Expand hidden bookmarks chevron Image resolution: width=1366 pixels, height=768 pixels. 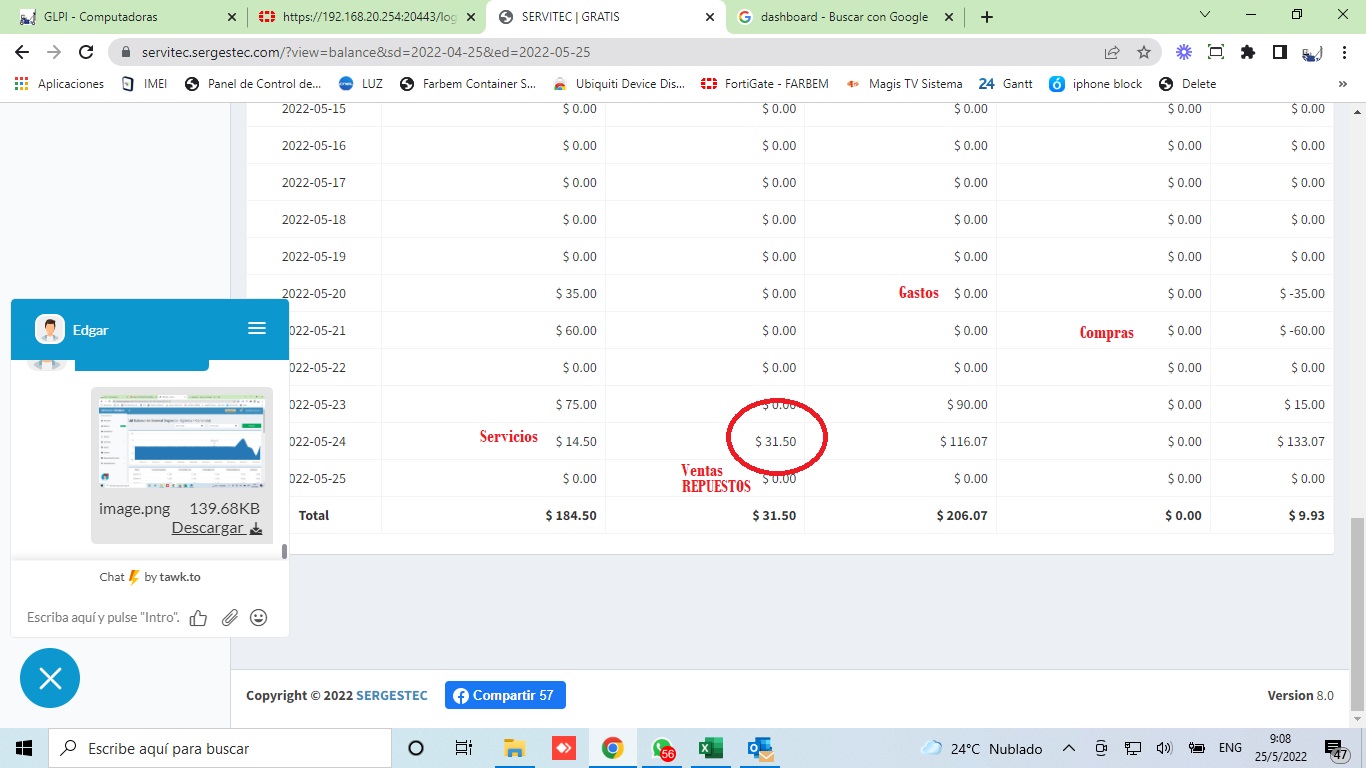(1342, 84)
